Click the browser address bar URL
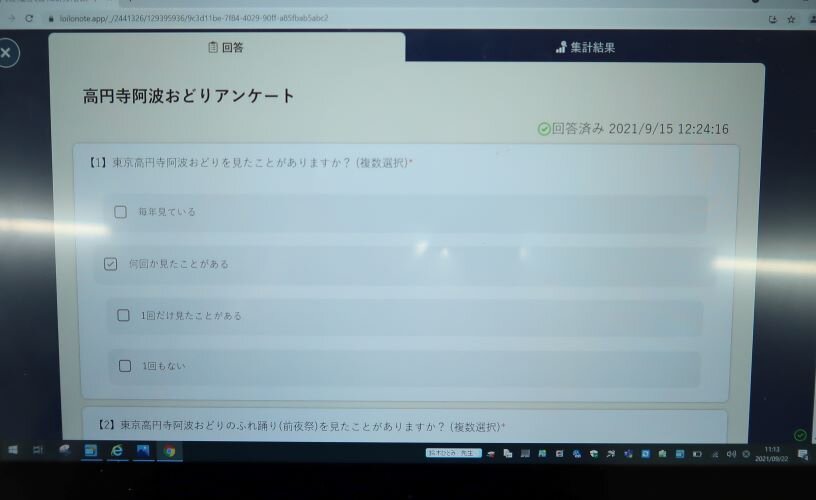Screen dimensions: 816x500 200,18
